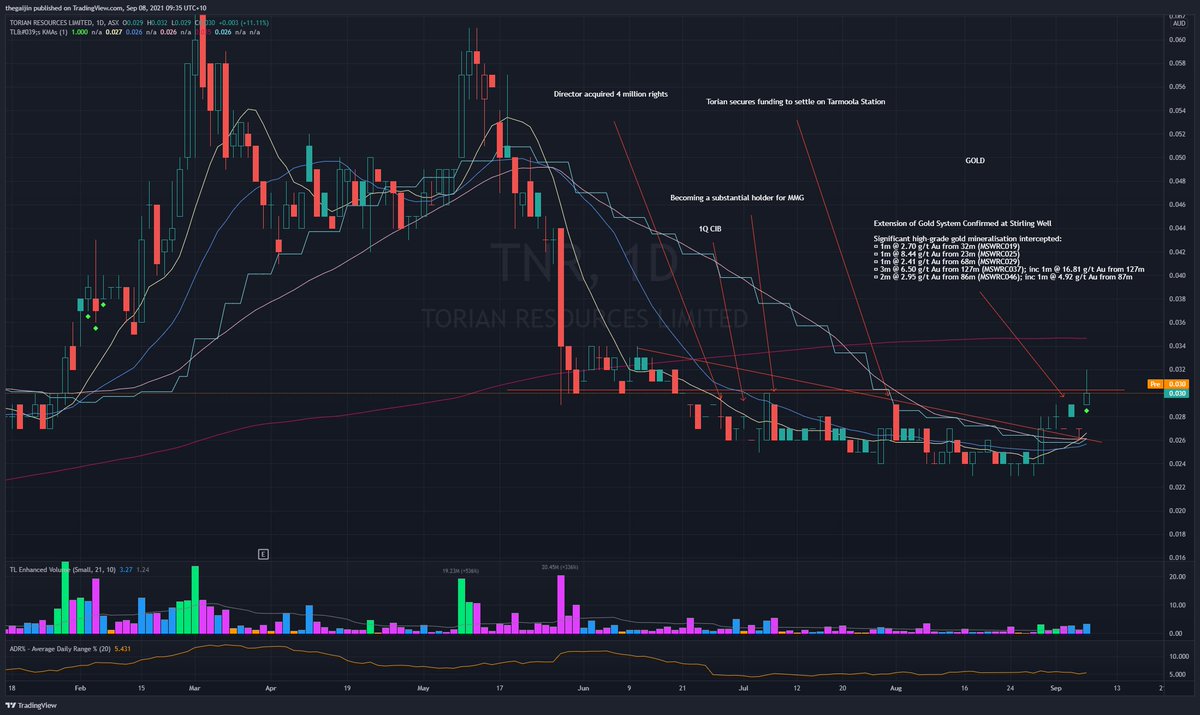Click the 'Mar' label on the time axis
1200x715 pixels.
[x=196, y=689]
